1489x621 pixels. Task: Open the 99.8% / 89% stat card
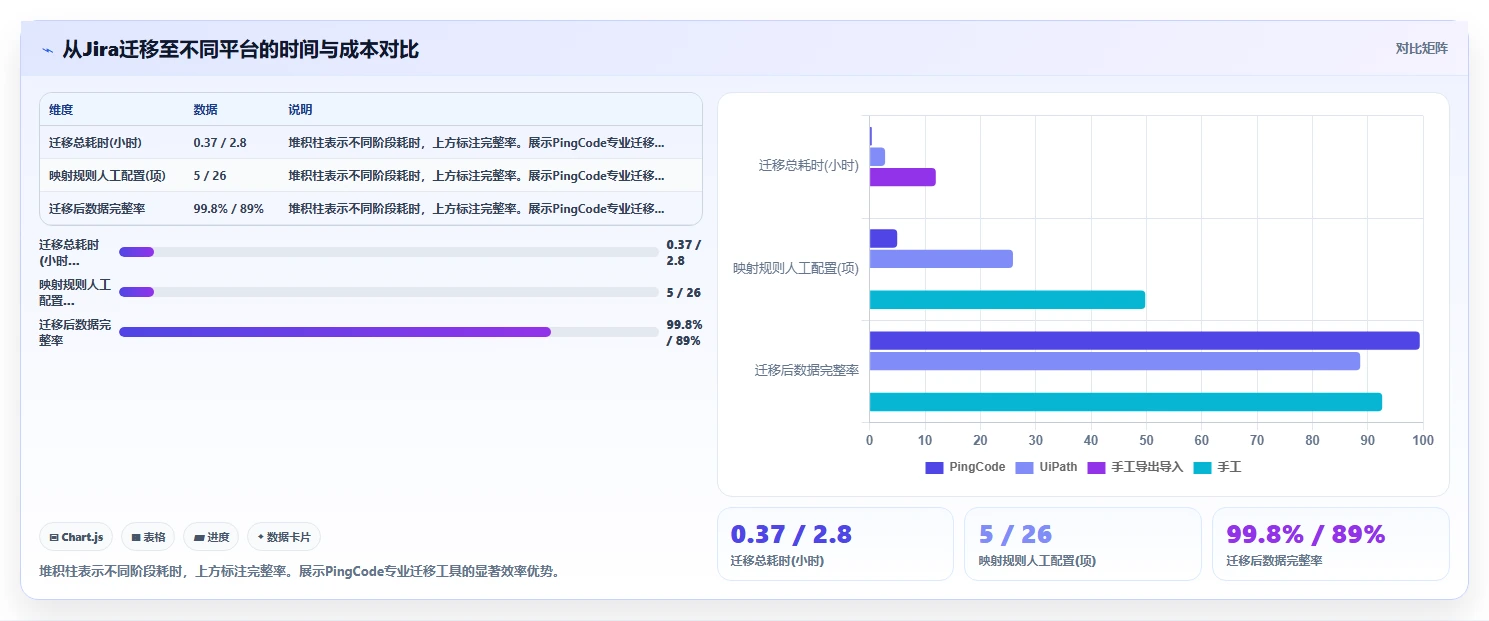point(1331,544)
